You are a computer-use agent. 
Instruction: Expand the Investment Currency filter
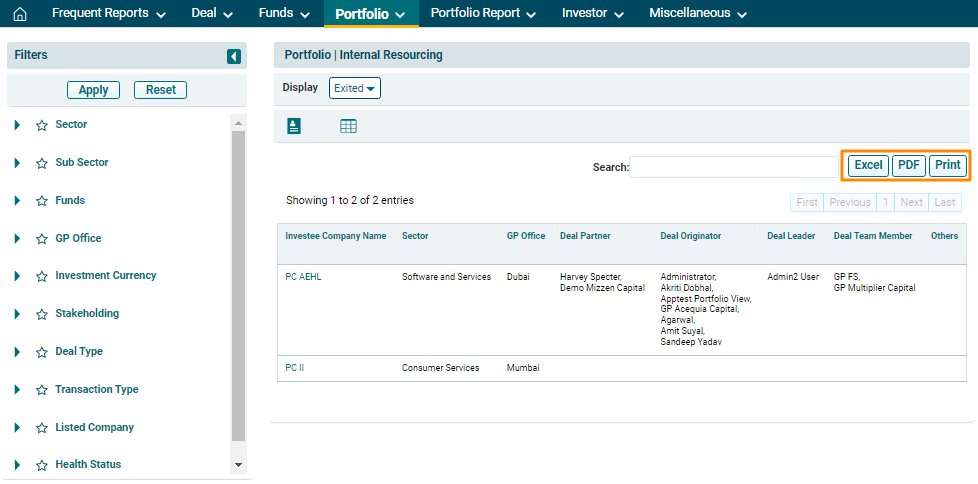pyautogui.click(x=17, y=276)
